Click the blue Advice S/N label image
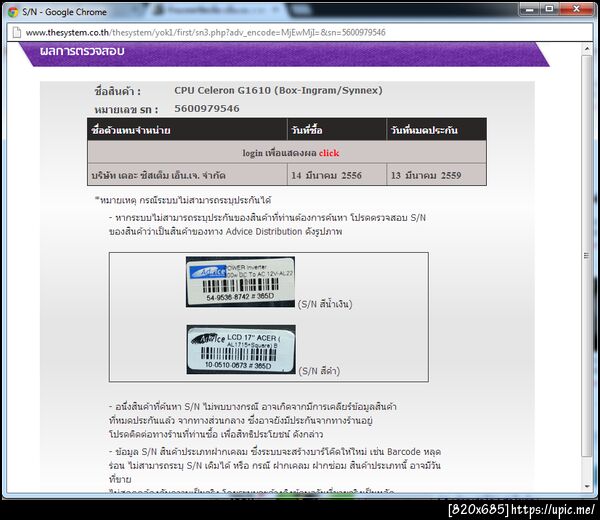This screenshot has height=520, width=600. 240,282
